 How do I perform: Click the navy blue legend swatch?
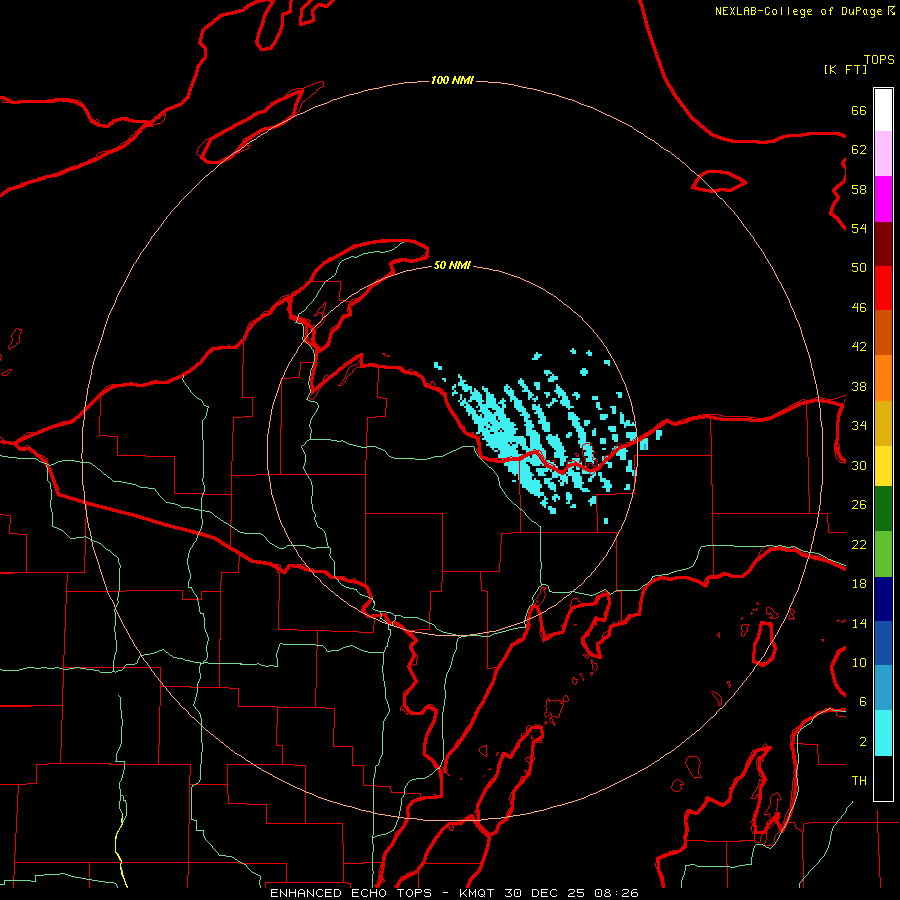pos(883,599)
